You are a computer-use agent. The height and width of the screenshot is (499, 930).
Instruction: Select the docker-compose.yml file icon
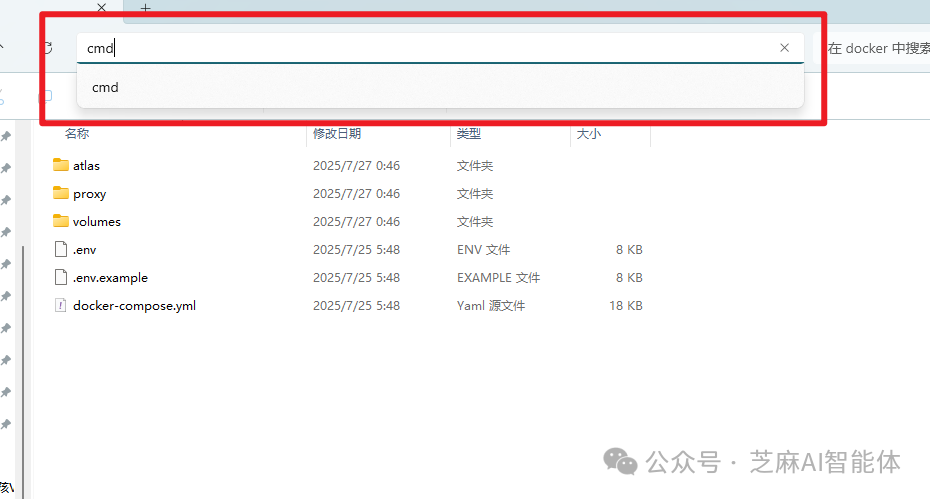(x=60, y=305)
